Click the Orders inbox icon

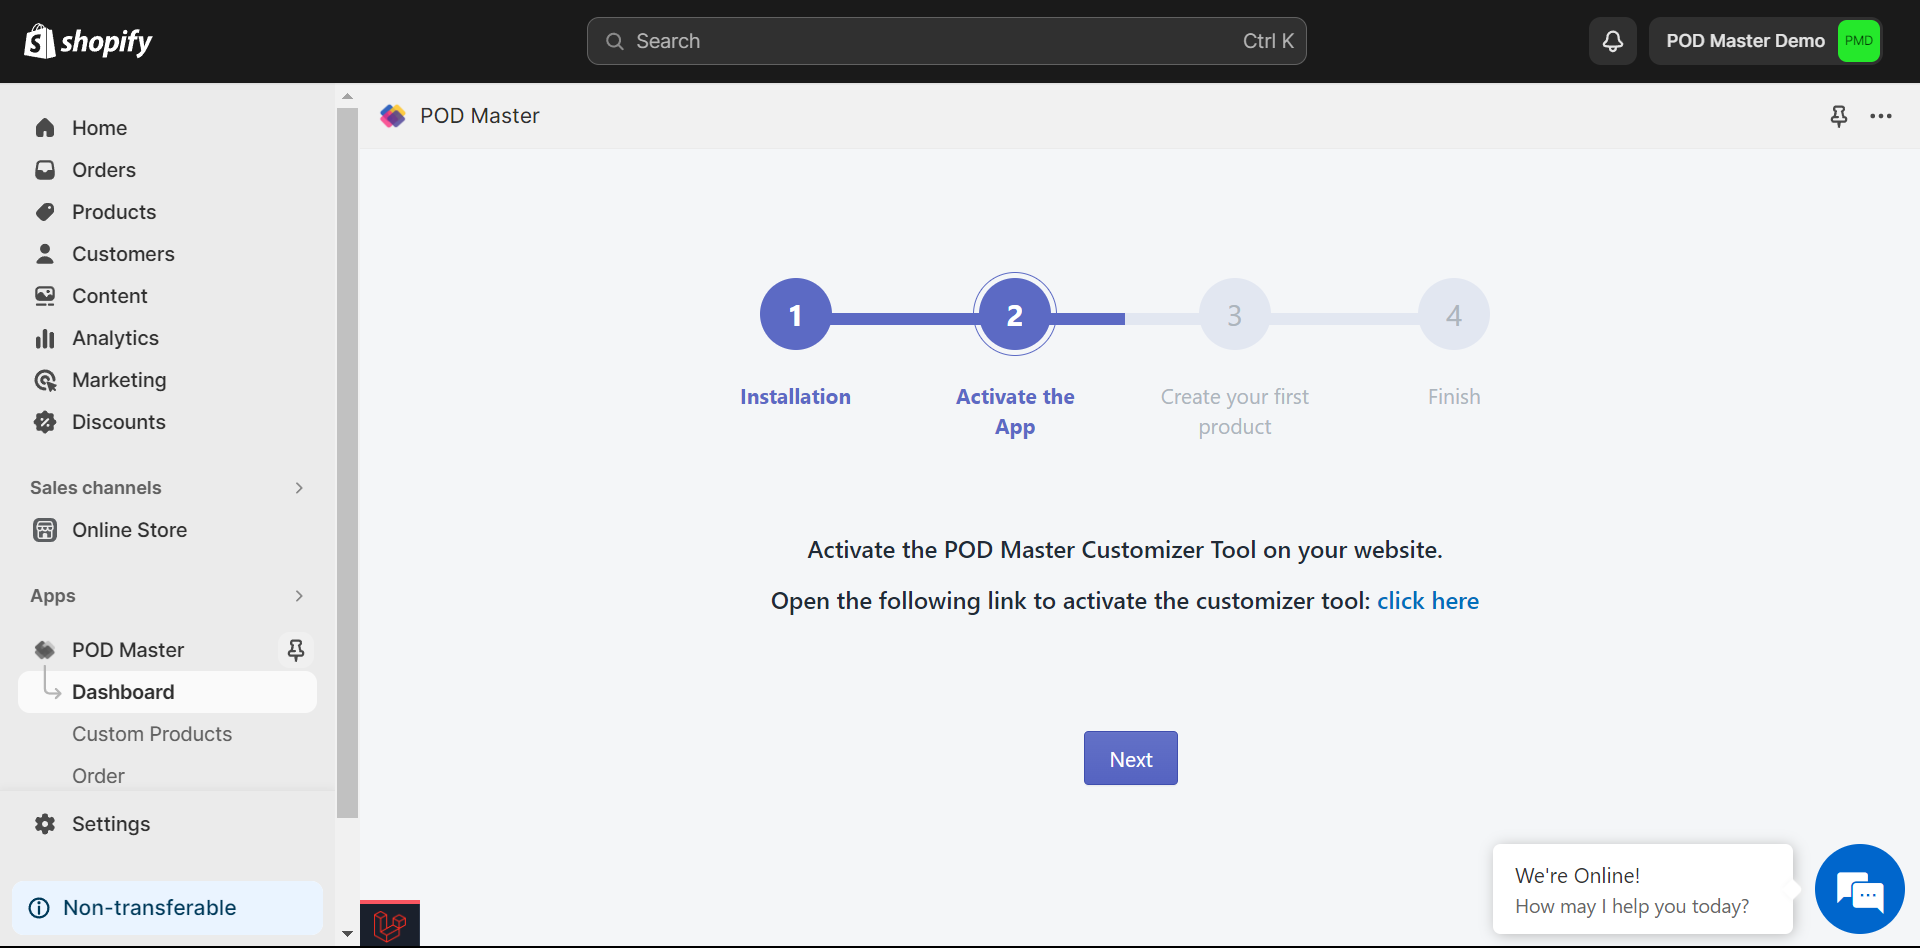pos(45,170)
